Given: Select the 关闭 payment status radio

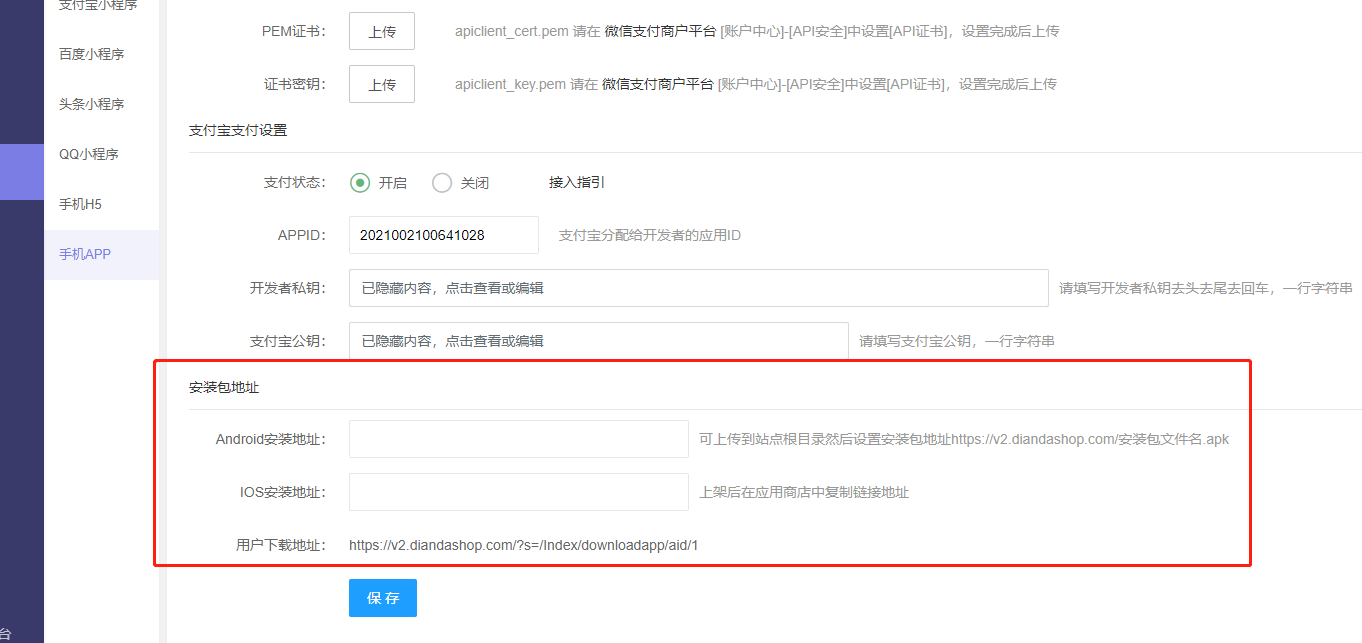Looking at the screenshot, I should click(x=442, y=183).
